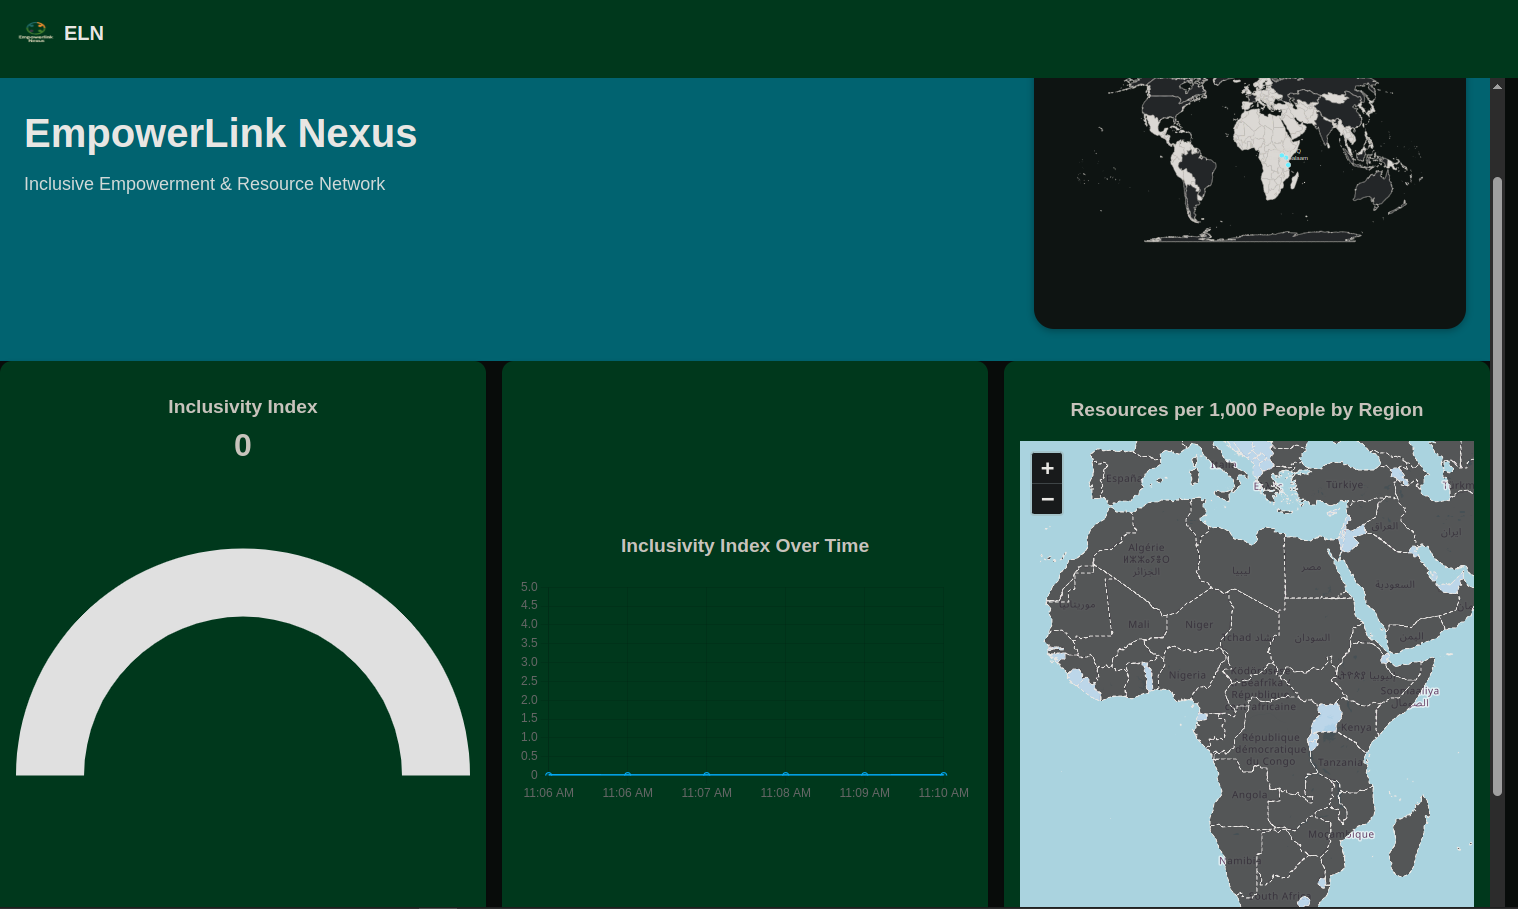Click the page vertical scrollbar thumb
The height and width of the screenshot is (909, 1518).
click(x=1497, y=486)
